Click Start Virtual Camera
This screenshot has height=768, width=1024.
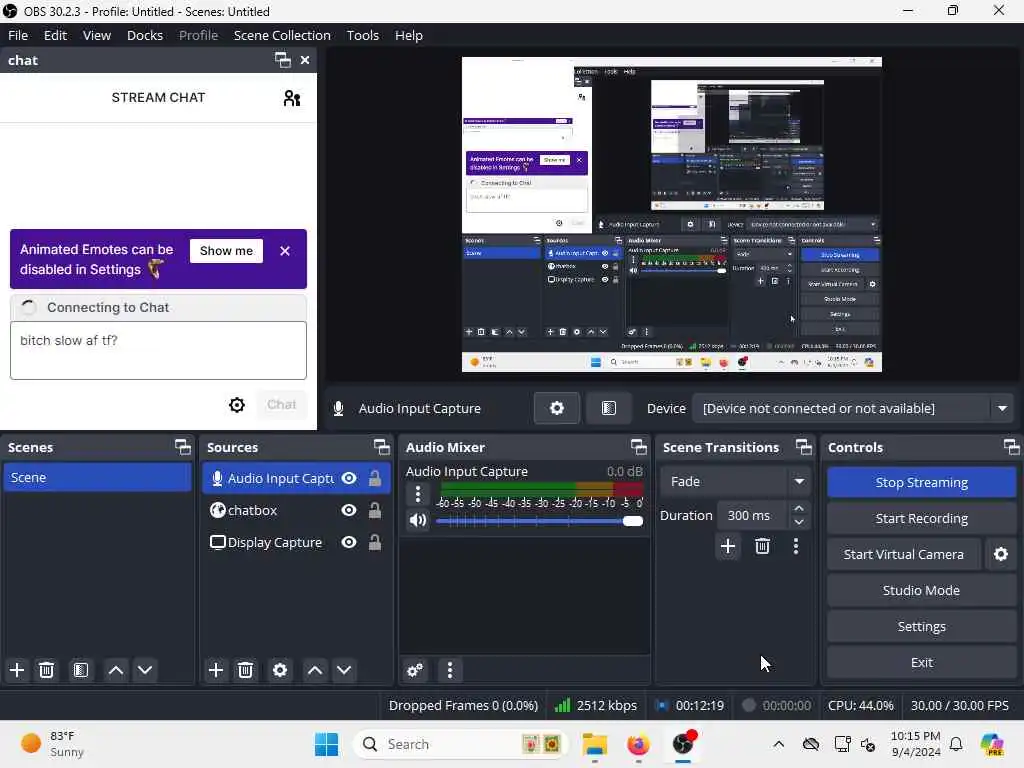[x=903, y=554]
